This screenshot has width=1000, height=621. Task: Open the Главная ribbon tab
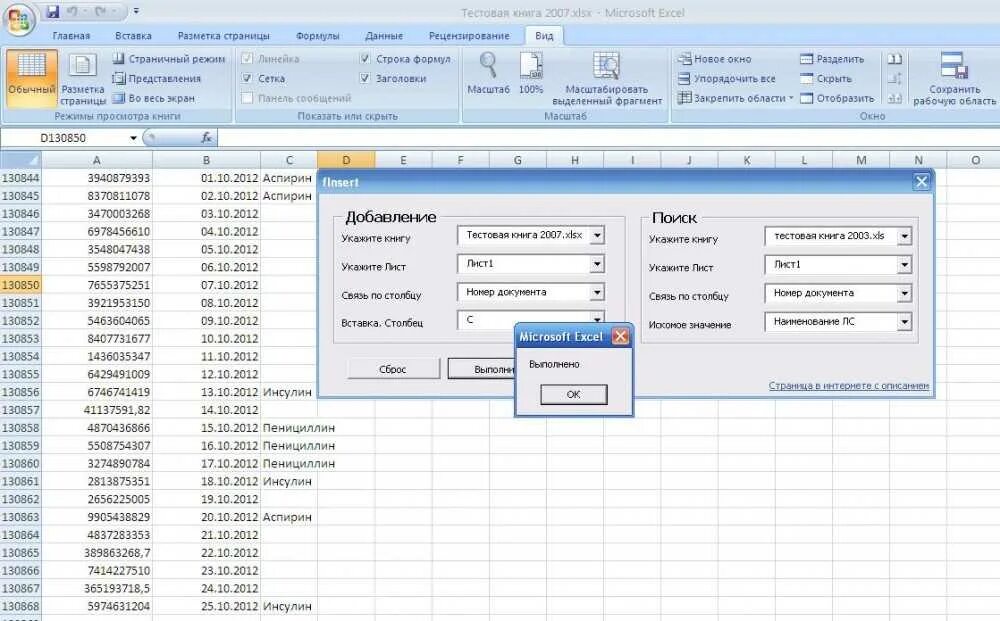71,36
